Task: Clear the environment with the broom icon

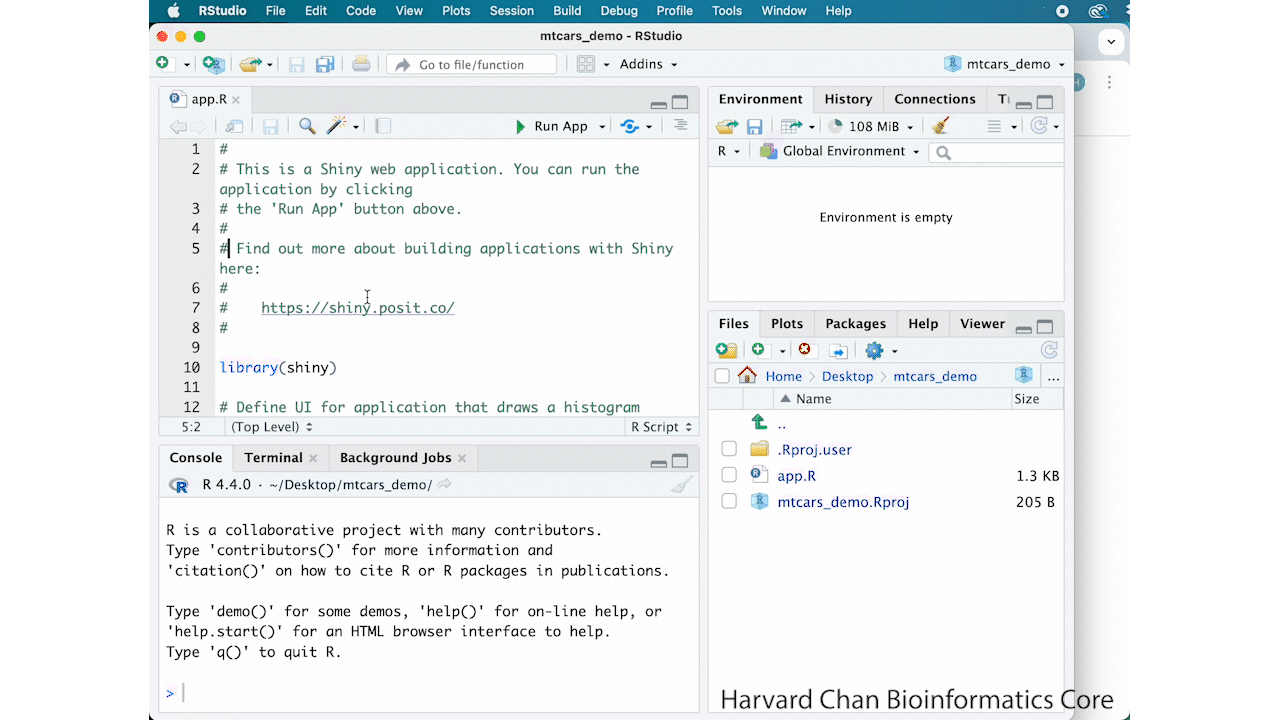Action: pyautogui.click(x=940, y=126)
